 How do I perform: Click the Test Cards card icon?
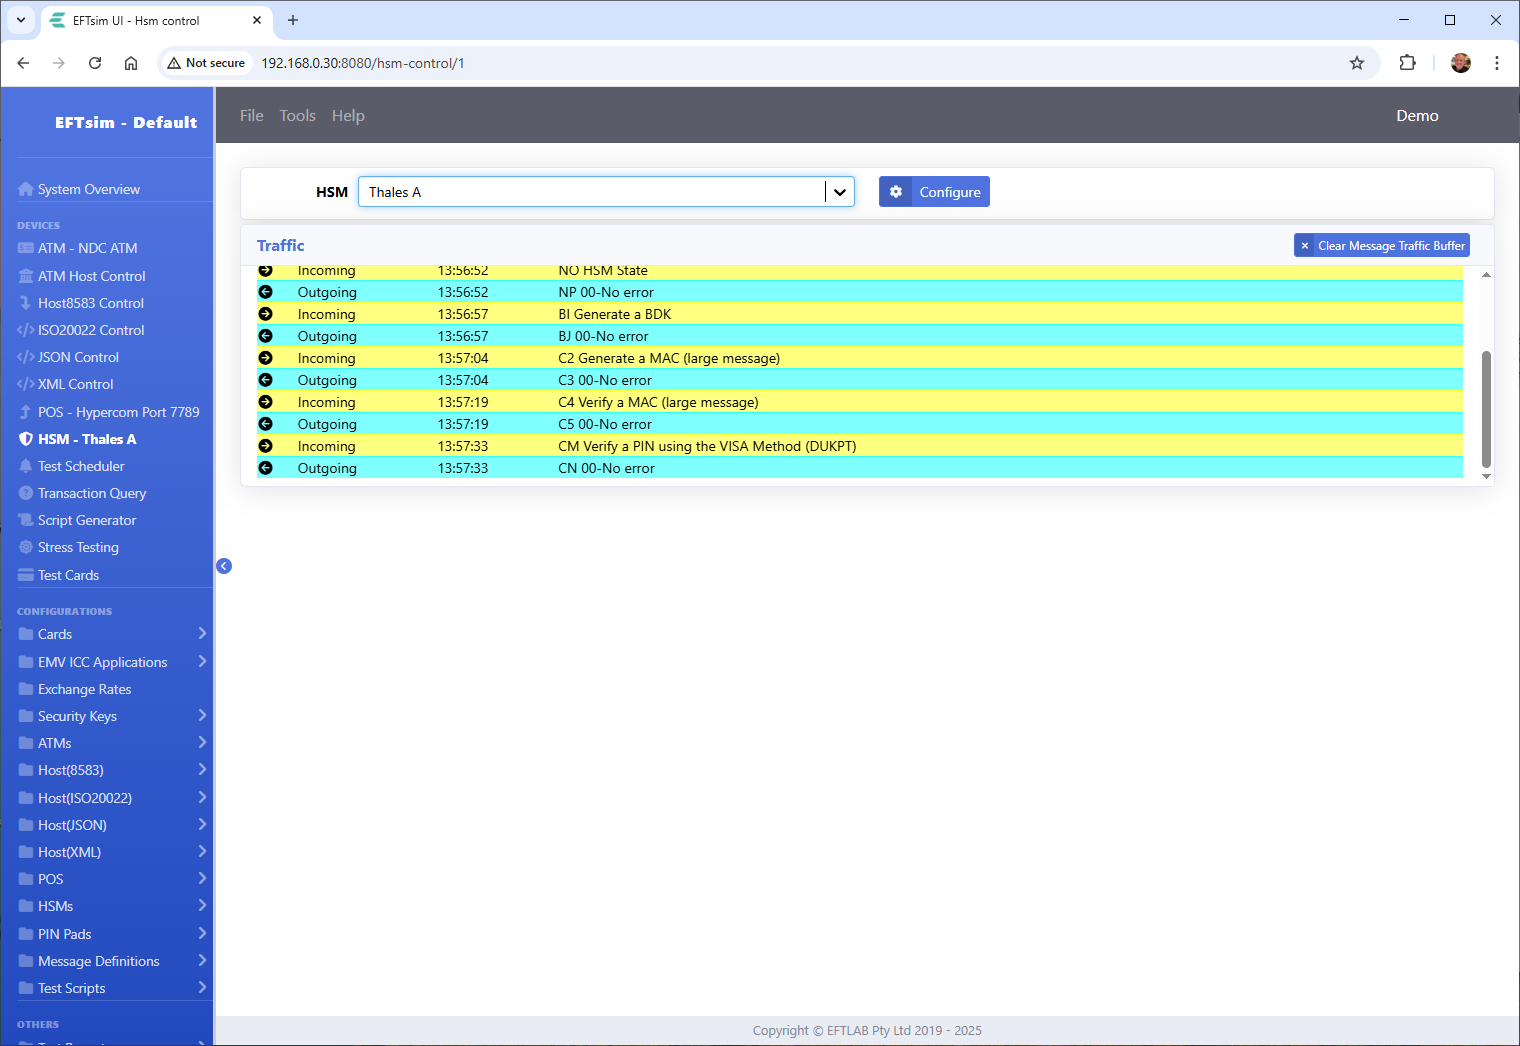click(x=26, y=575)
